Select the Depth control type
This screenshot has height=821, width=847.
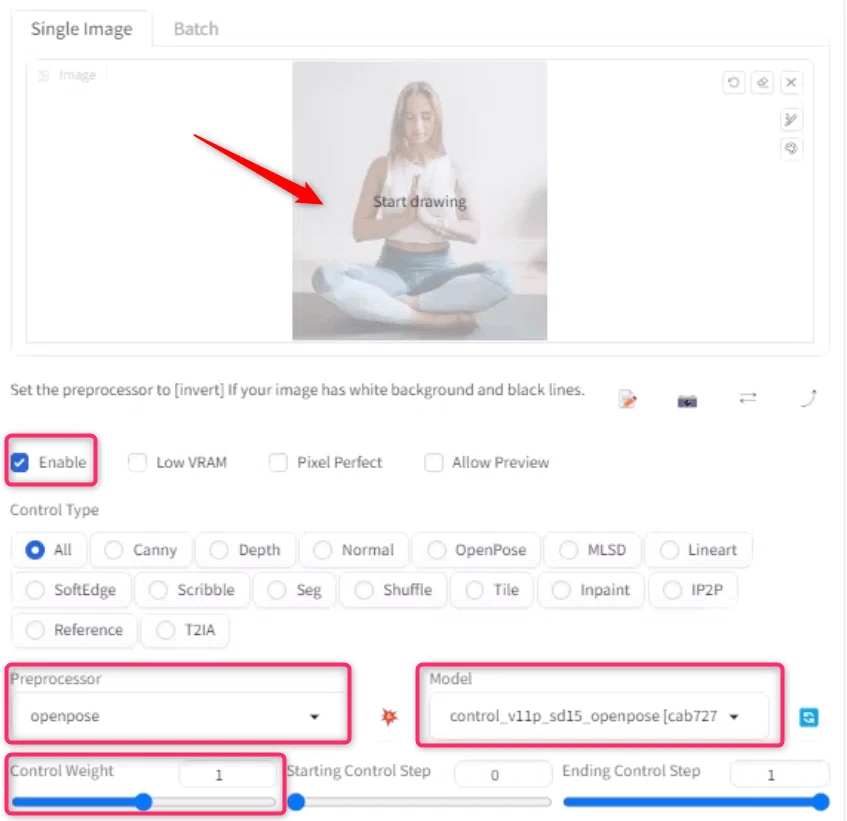[245, 550]
